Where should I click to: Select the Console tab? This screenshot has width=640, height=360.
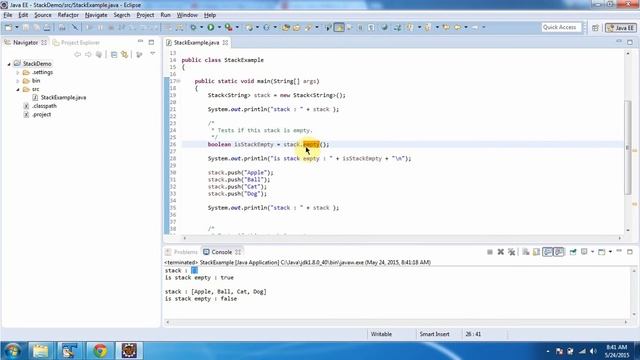click(222, 252)
